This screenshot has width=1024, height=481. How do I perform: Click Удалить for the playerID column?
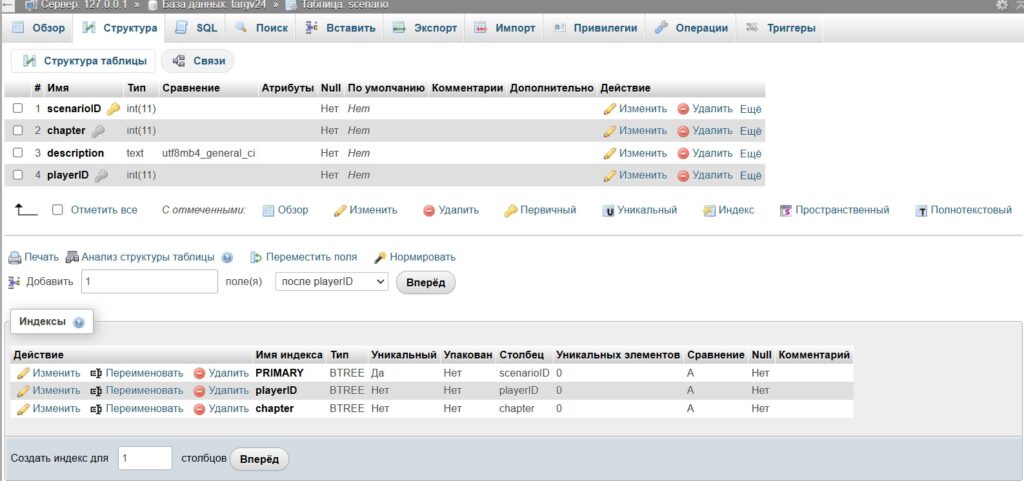pos(705,175)
